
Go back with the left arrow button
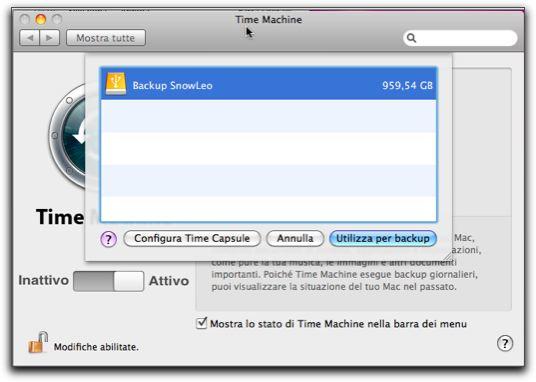tap(30, 38)
